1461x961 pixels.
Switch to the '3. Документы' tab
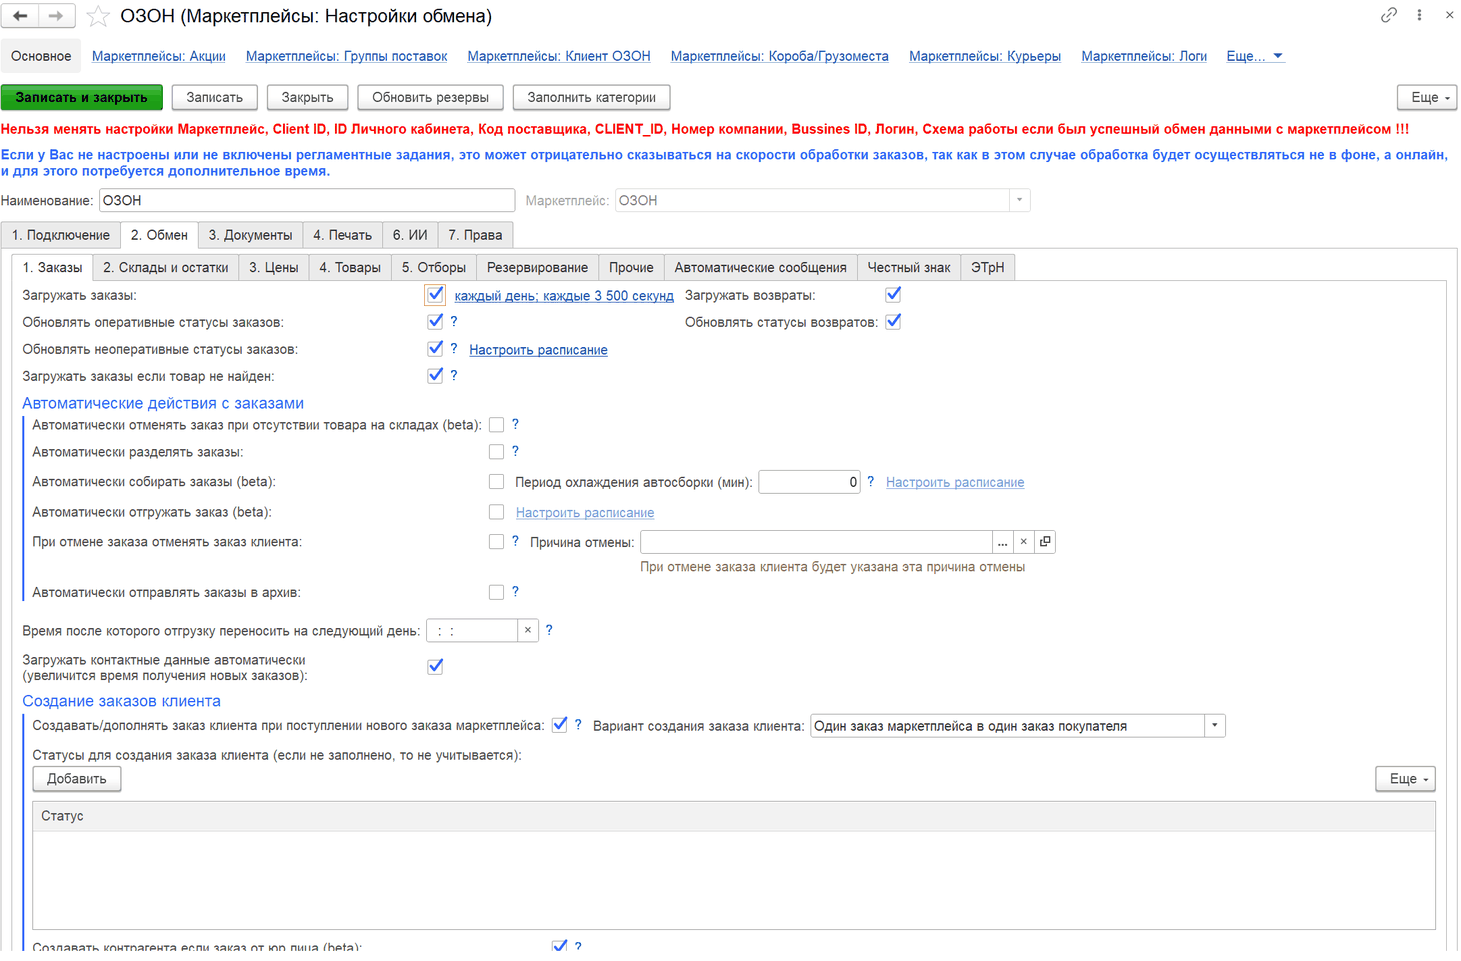[250, 235]
